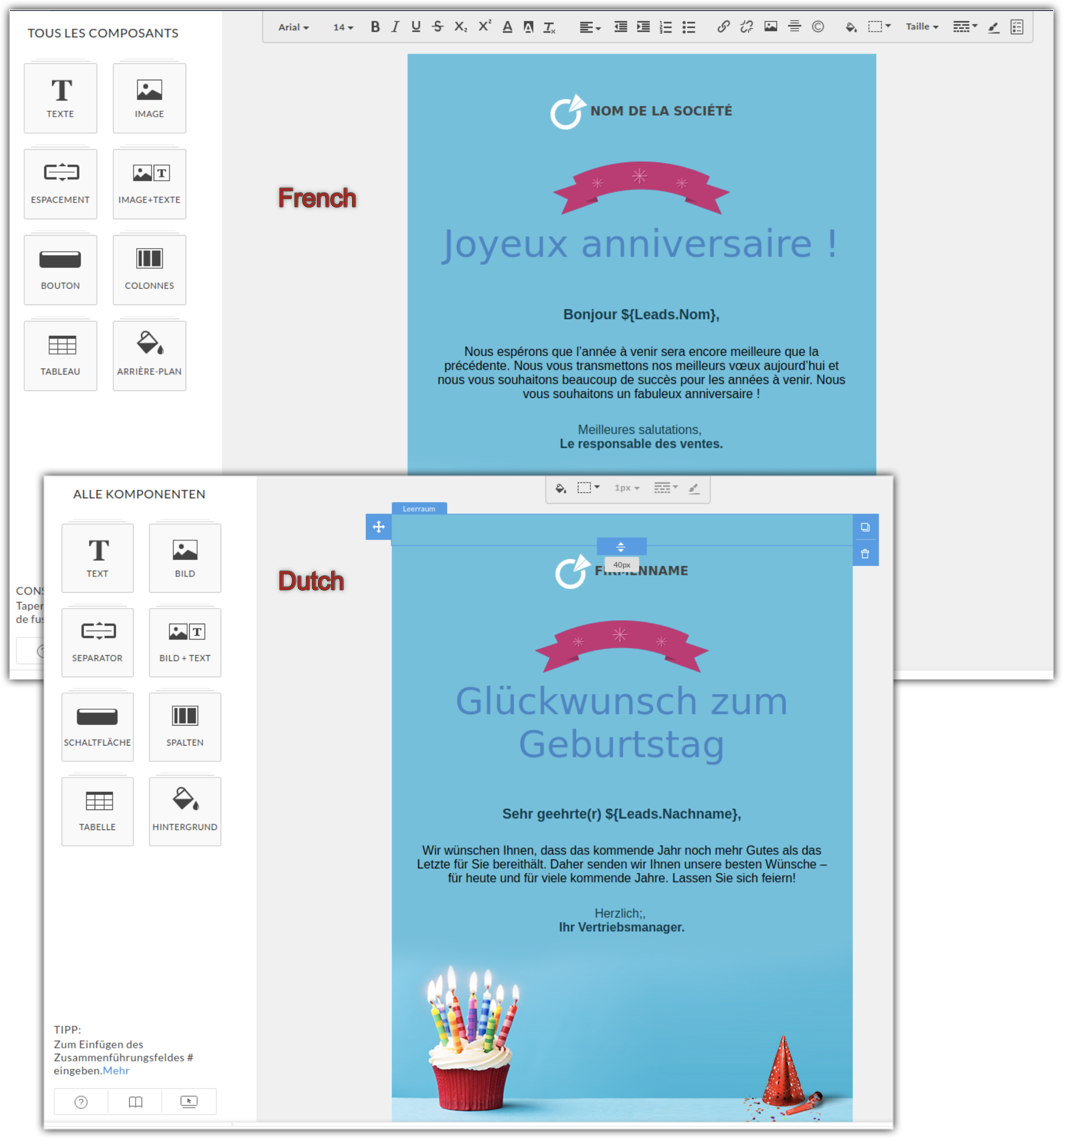Insert a bulleted list
The image size is (1082, 1148).
pos(689,27)
